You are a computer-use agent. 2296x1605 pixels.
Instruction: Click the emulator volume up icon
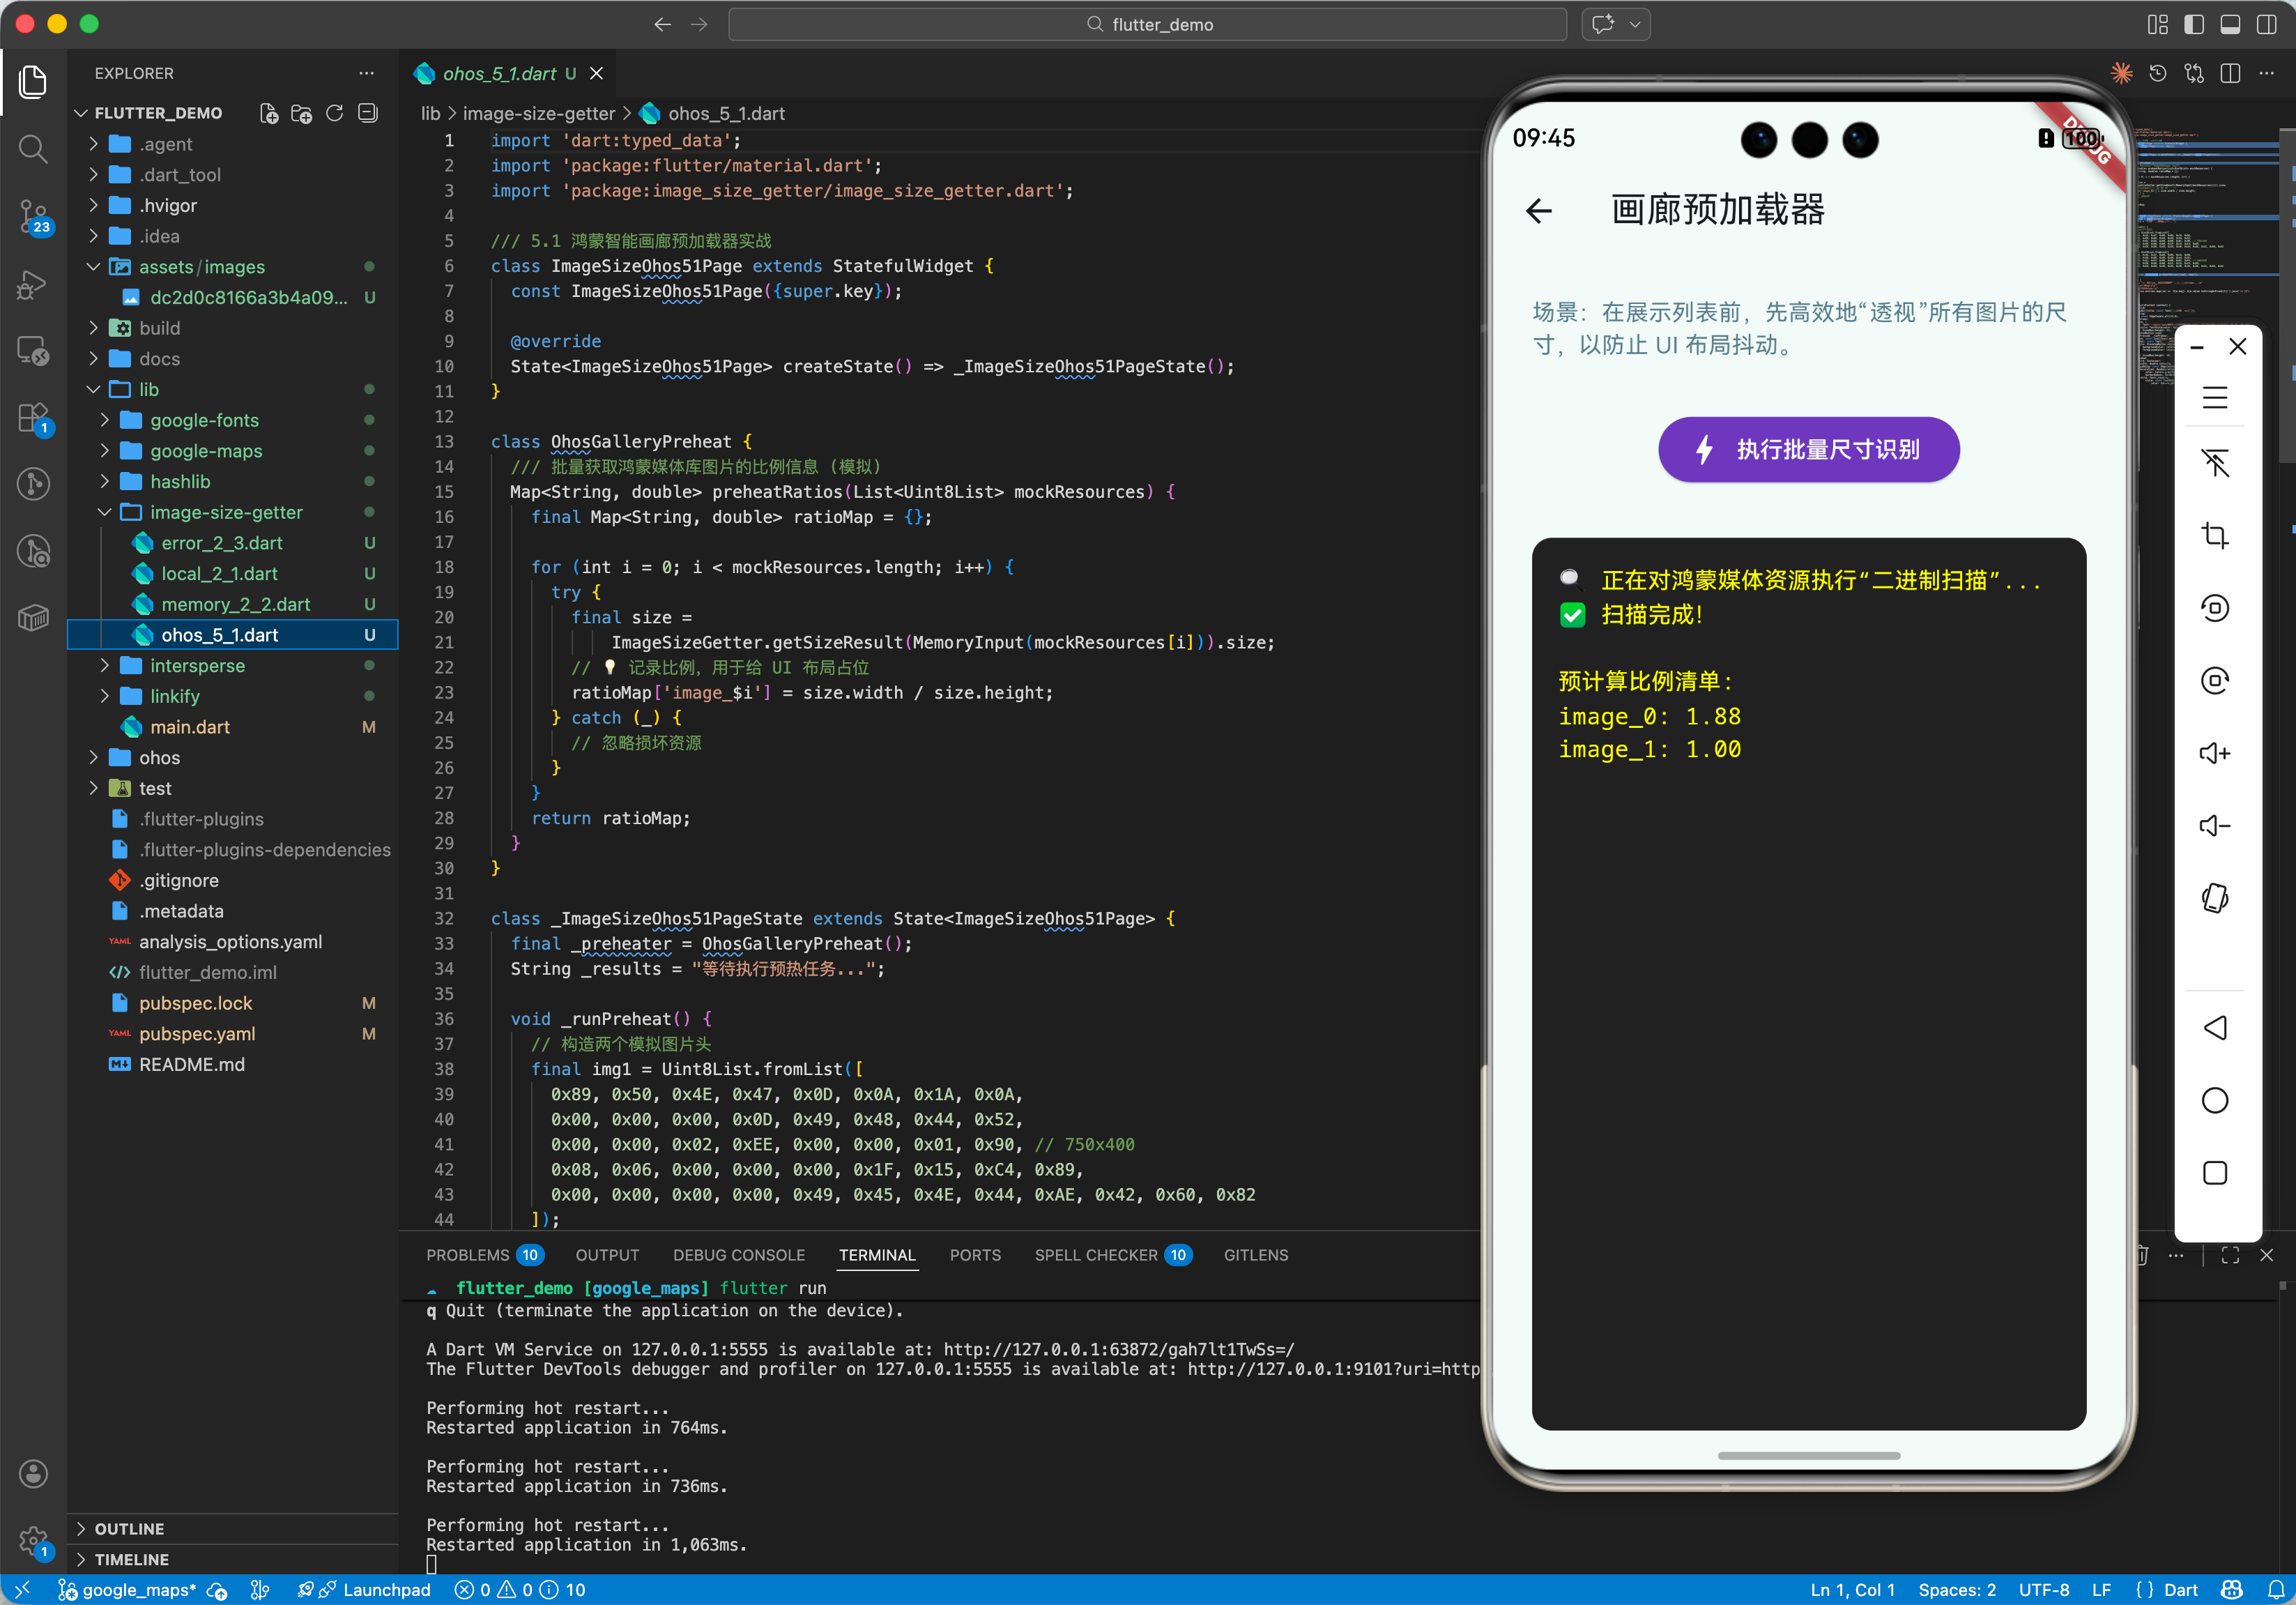tap(2214, 753)
